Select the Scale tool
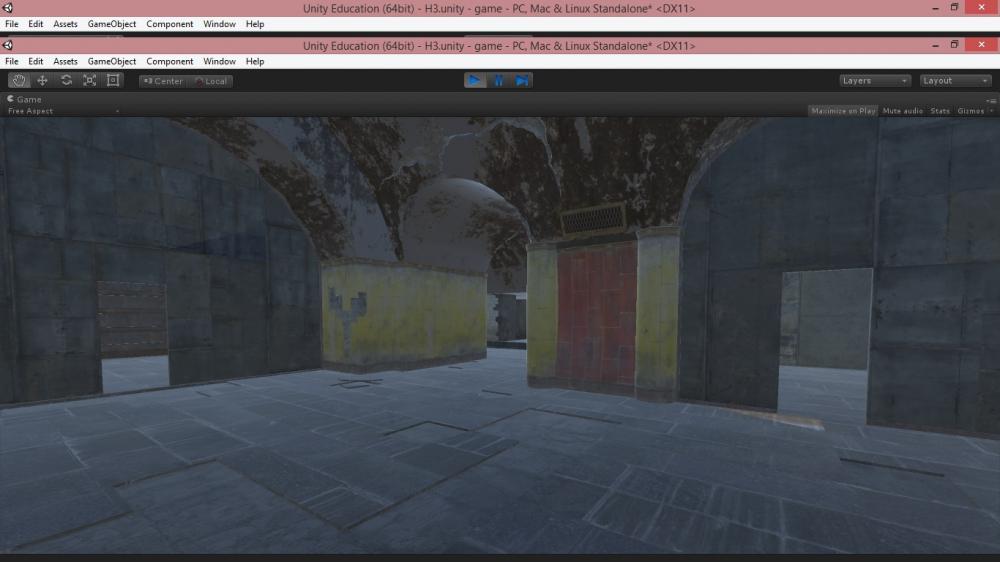Viewport: 1000px width, 562px height. (x=90, y=80)
